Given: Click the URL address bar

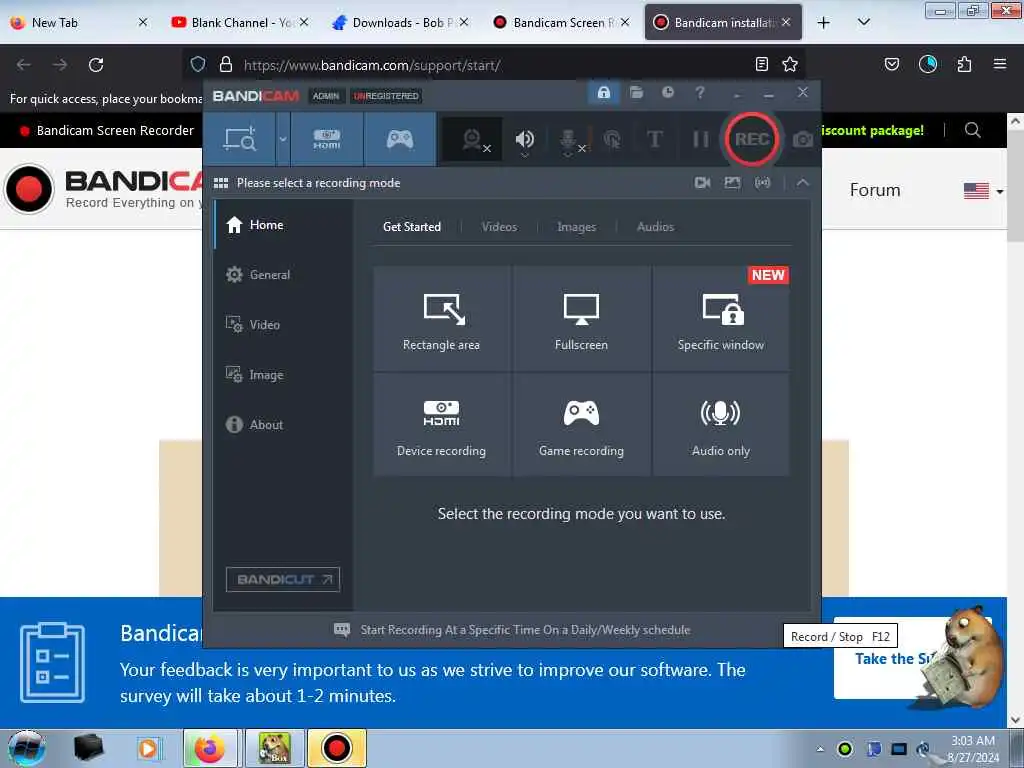Looking at the screenshot, I should click(x=496, y=65).
